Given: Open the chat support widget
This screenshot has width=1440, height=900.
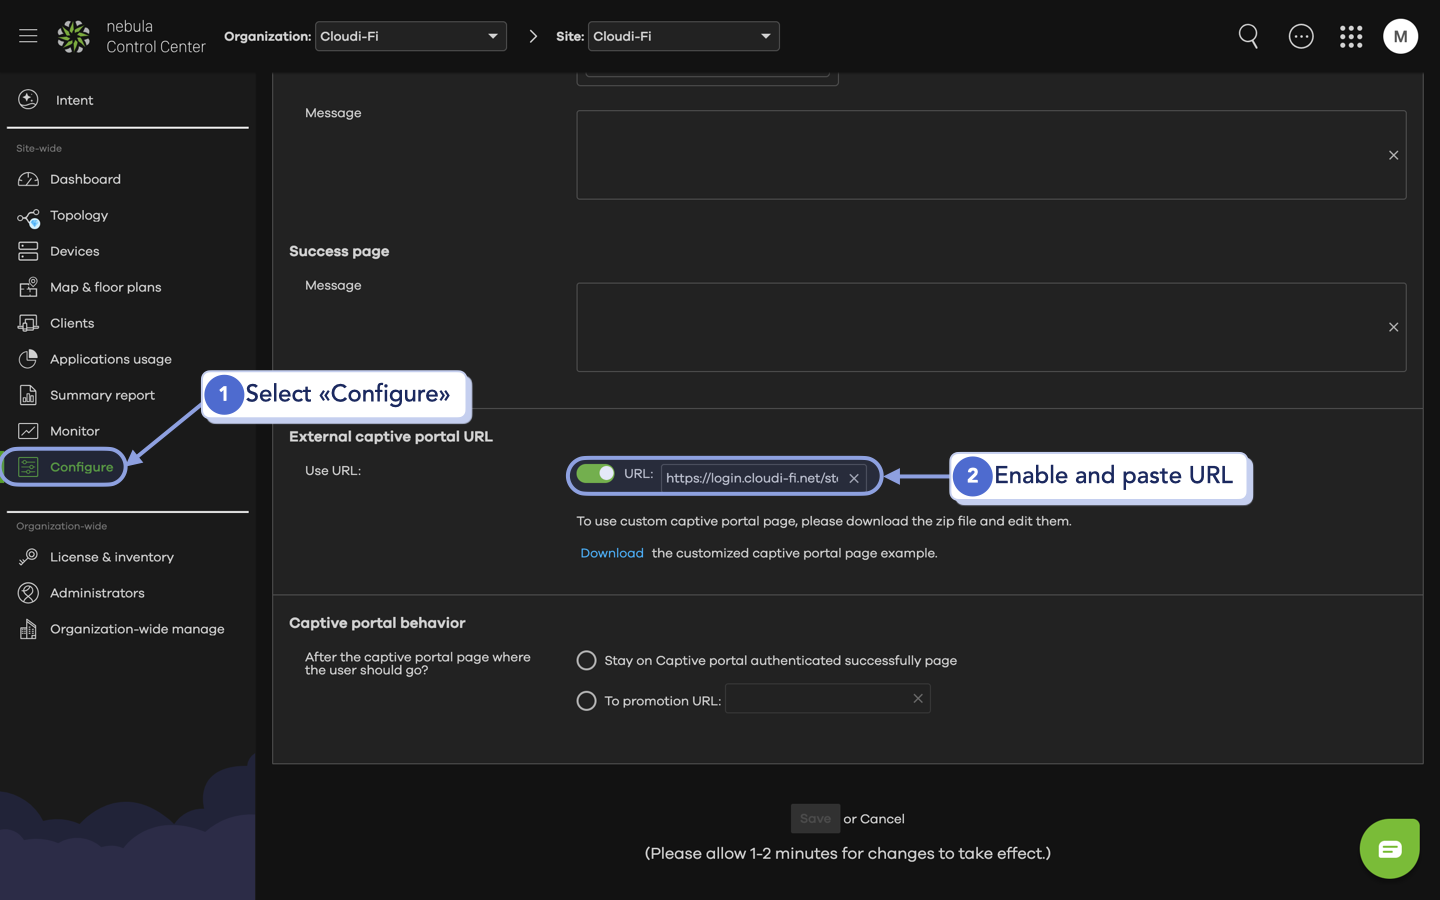Looking at the screenshot, I should tap(1389, 848).
